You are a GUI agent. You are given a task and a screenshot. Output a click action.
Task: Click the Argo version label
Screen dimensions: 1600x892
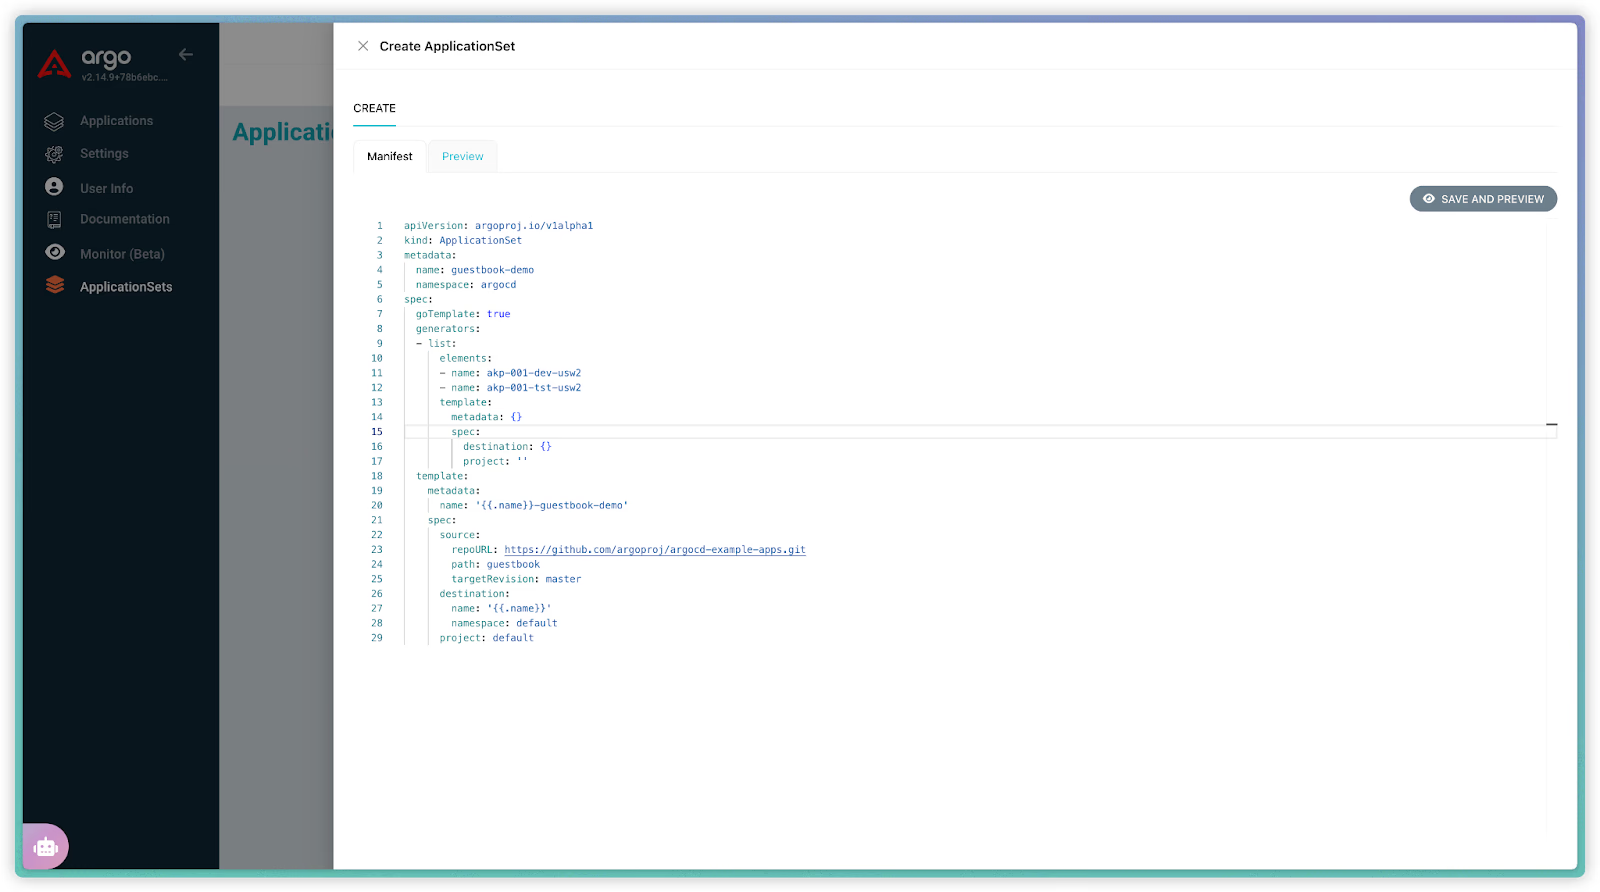pyautogui.click(x=125, y=78)
